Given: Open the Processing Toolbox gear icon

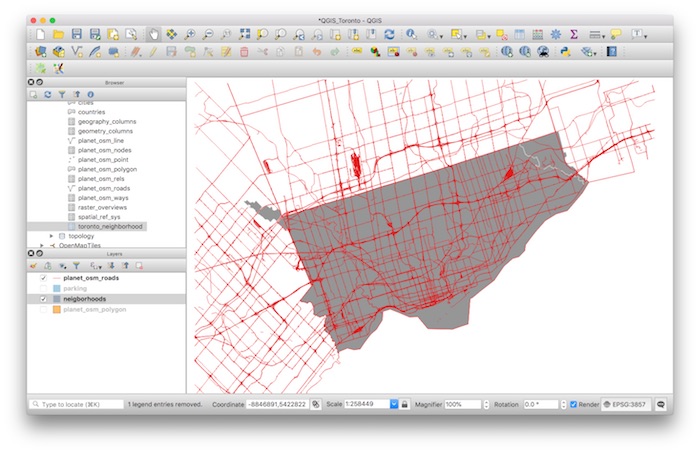Looking at the screenshot, I should [556, 34].
